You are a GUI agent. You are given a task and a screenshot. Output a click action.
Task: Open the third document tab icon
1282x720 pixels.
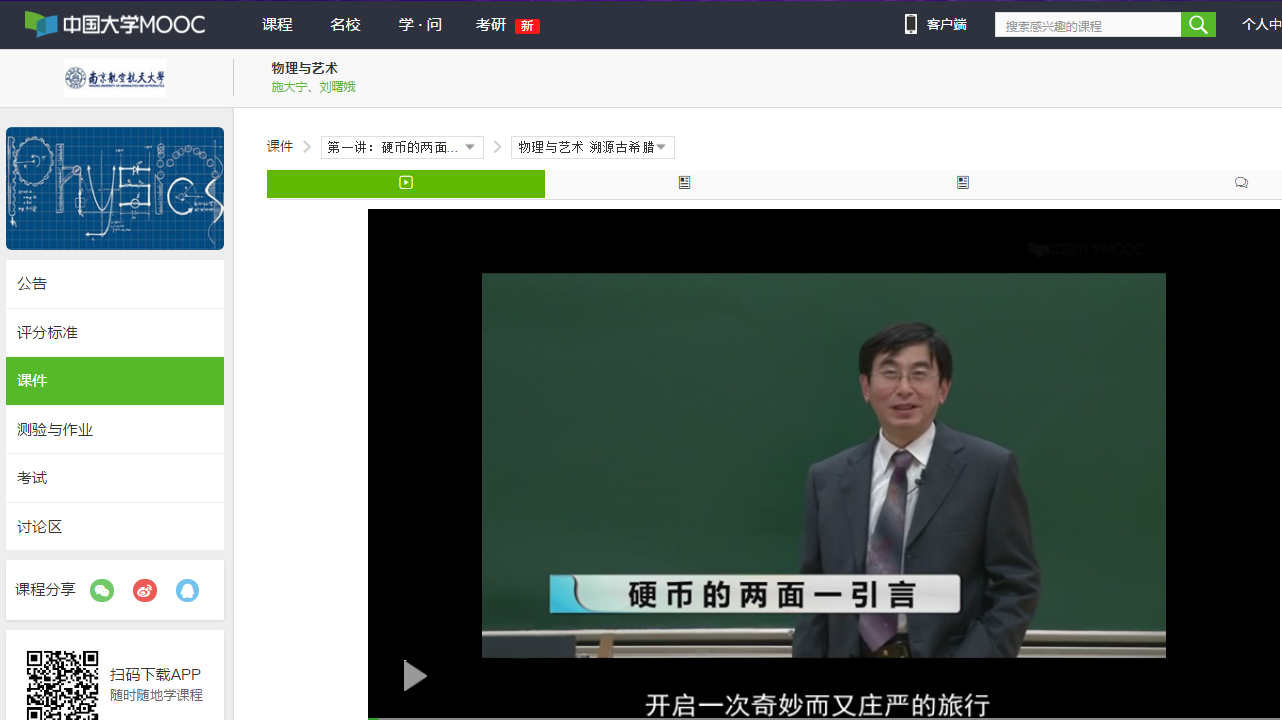[962, 183]
